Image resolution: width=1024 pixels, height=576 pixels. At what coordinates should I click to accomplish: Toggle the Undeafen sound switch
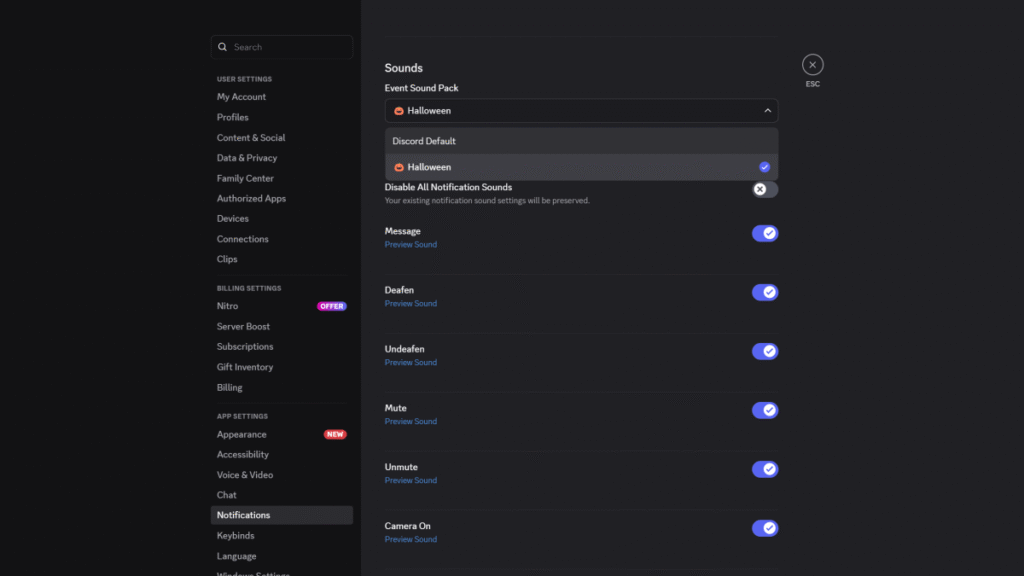pos(764,351)
